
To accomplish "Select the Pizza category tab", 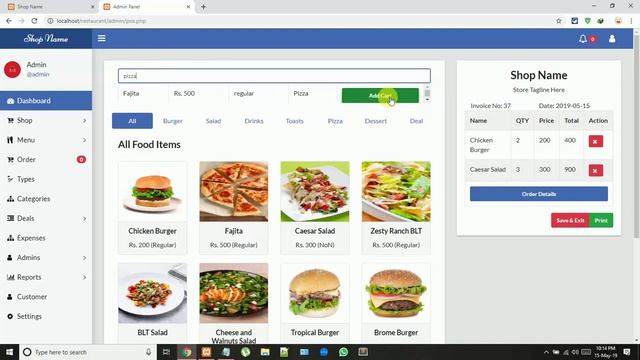I will 335,121.
